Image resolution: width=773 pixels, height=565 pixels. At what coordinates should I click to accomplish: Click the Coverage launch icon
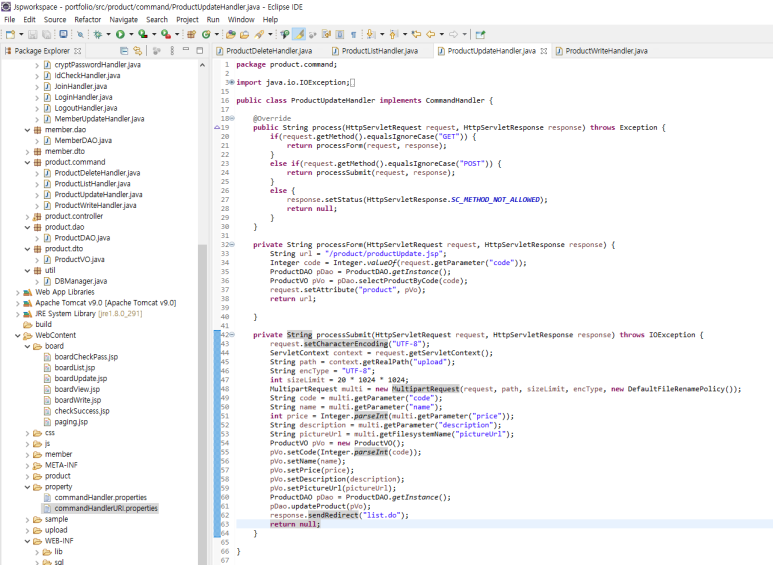pyautogui.click(x=143, y=35)
